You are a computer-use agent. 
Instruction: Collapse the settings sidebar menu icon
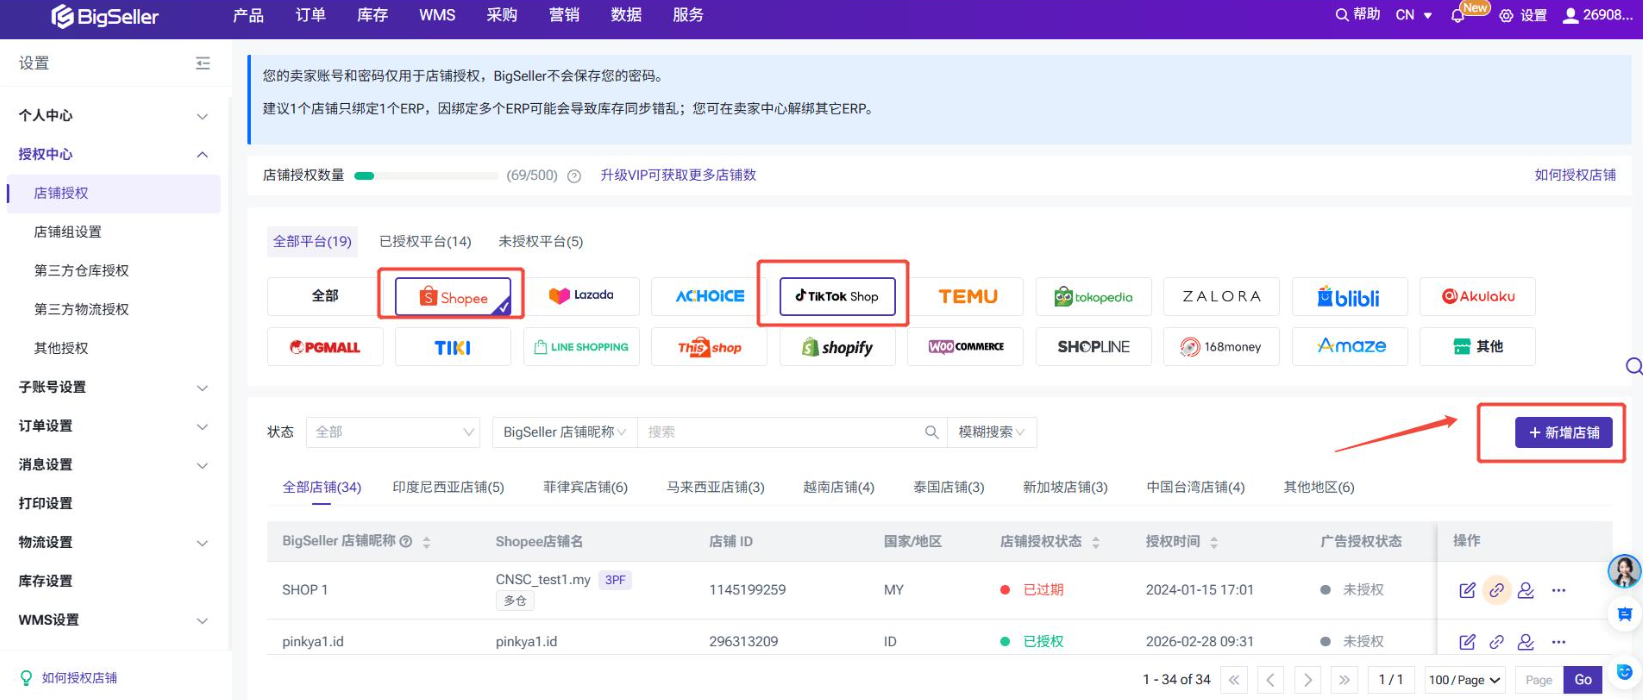tap(203, 63)
